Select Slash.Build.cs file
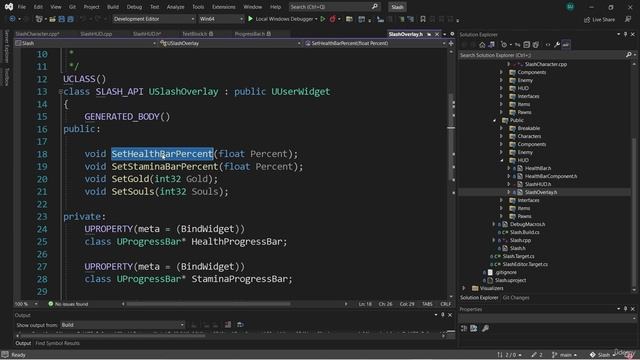The height and width of the screenshot is (360, 640). [x=524, y=232]
